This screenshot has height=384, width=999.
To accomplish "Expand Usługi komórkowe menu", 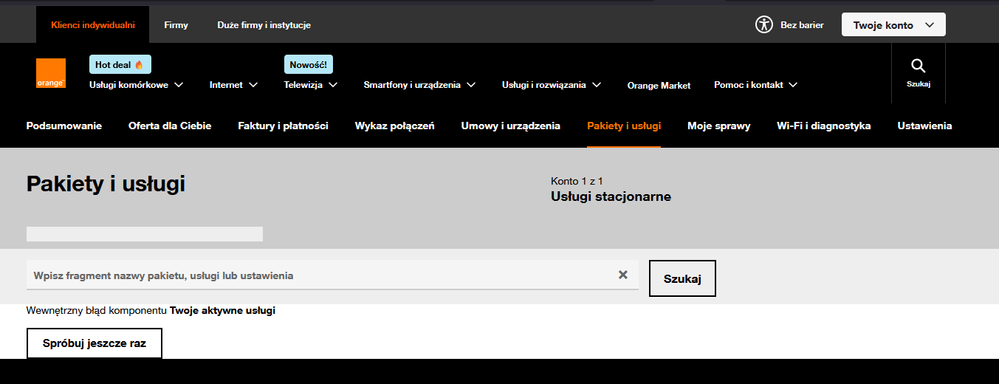I will pos(136,85).
